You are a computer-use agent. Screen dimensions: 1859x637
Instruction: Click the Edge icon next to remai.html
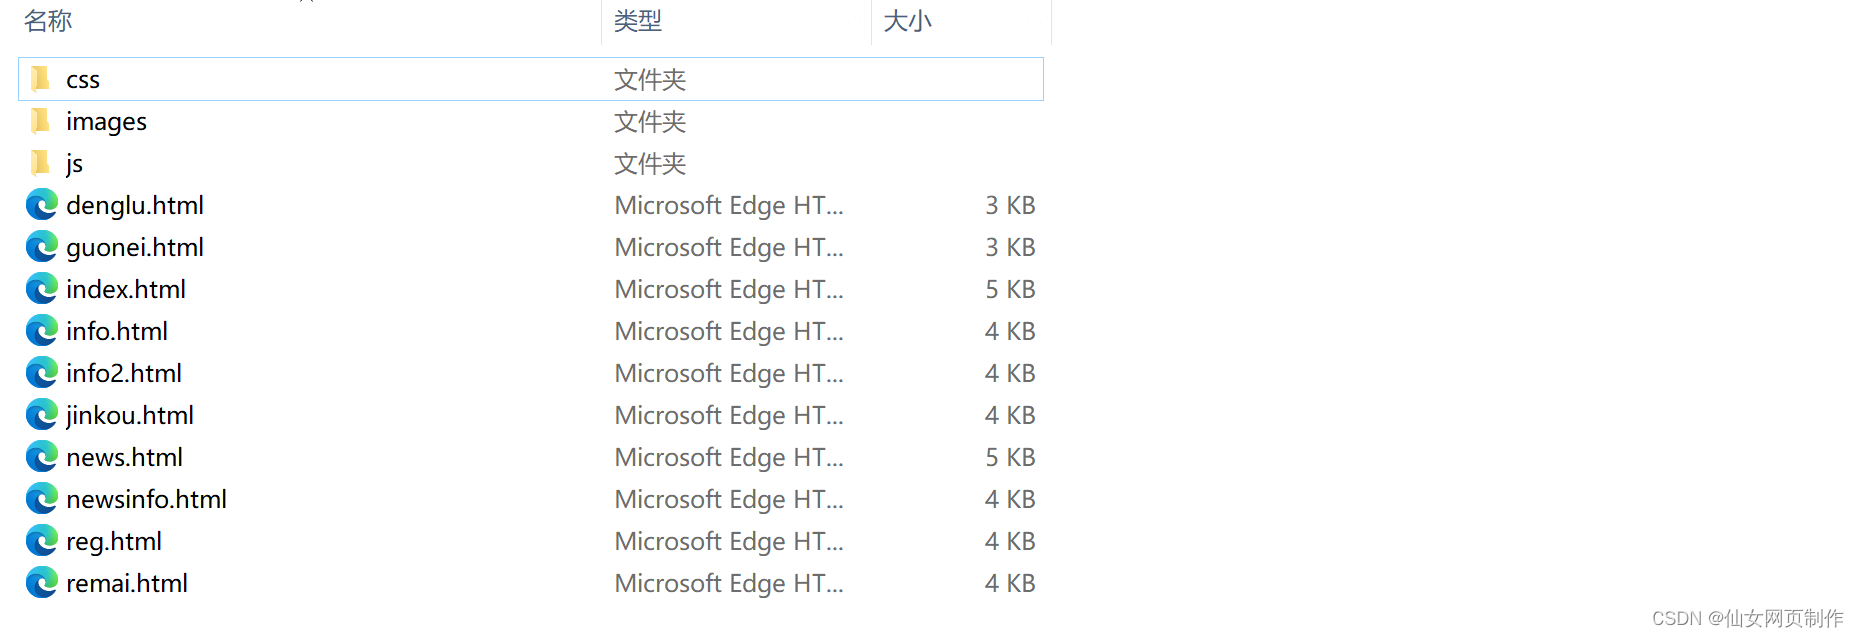point(41,583)
